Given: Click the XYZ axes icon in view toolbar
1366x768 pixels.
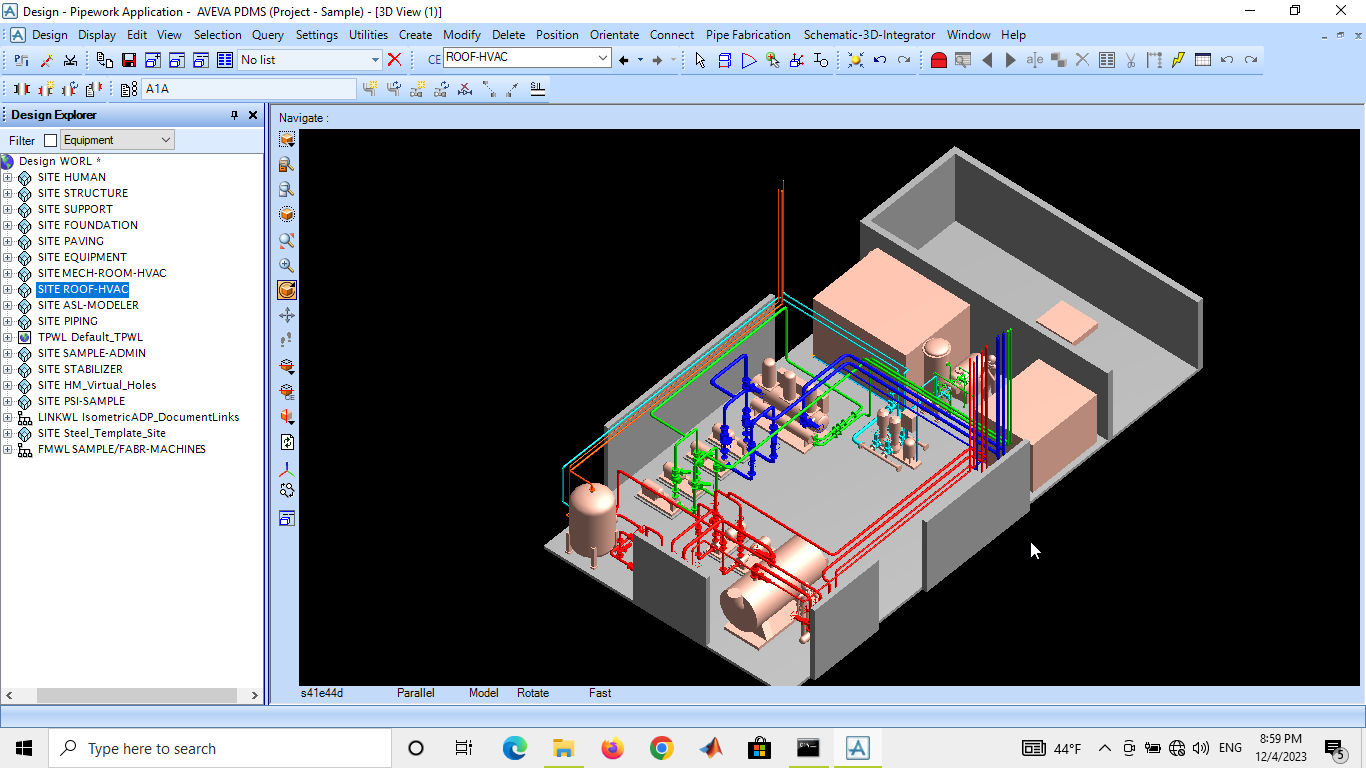Looking at the screenshot, I should tap(287, 468).
